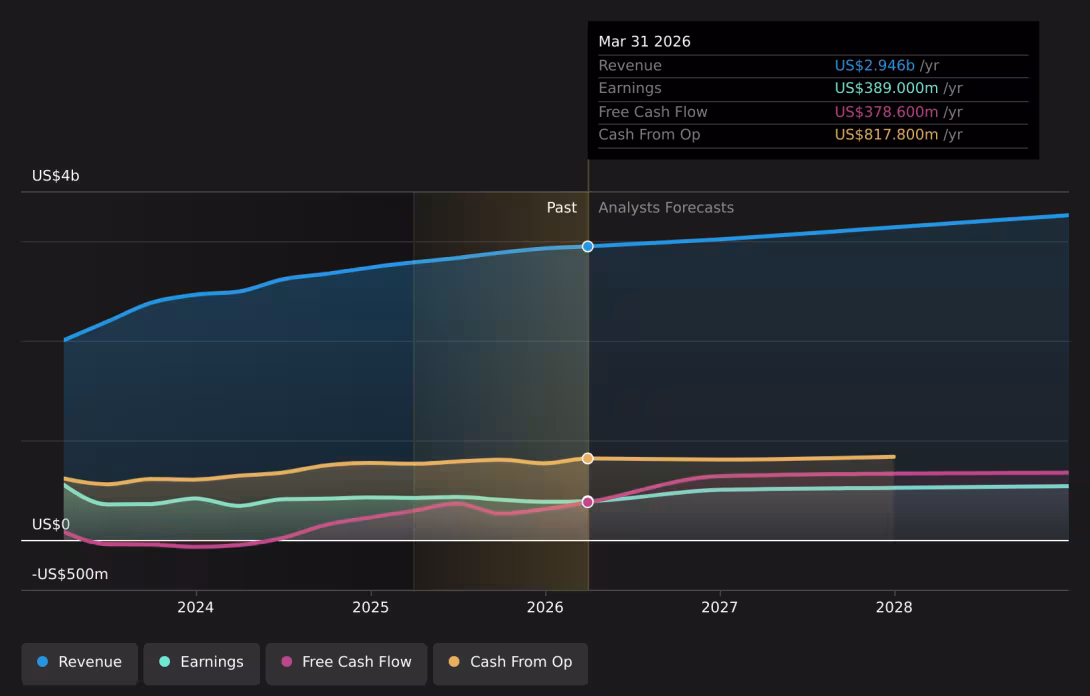
Task: Toggle the Revenue legend button
Action: coord(79,663)
